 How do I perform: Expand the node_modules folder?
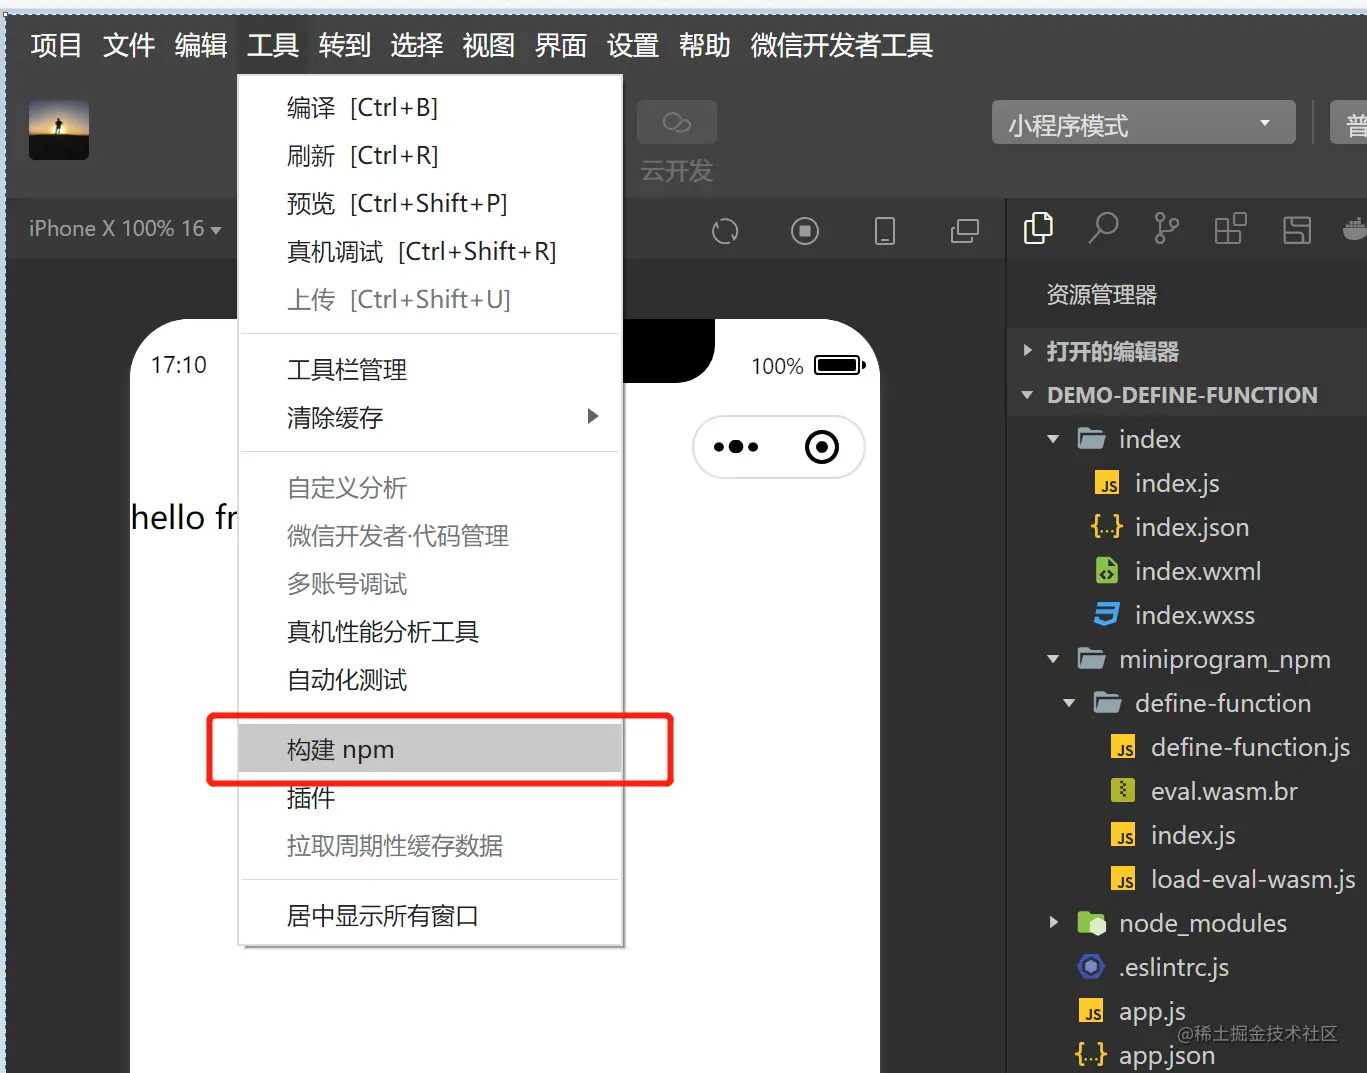[1187, 923]
